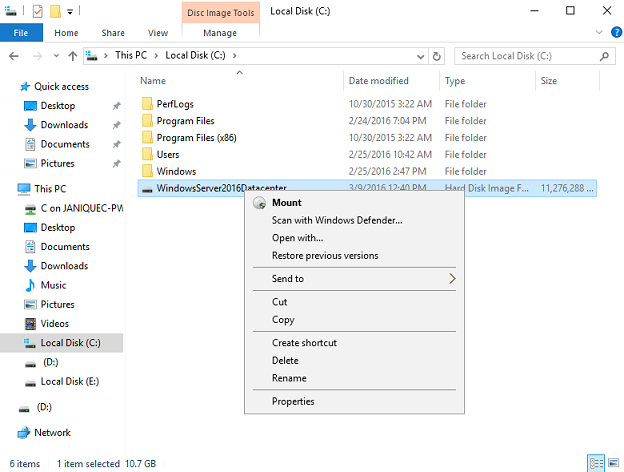Open pinned Documents under Quick access
Screen dimensions: 624x472
click(65, 144)
